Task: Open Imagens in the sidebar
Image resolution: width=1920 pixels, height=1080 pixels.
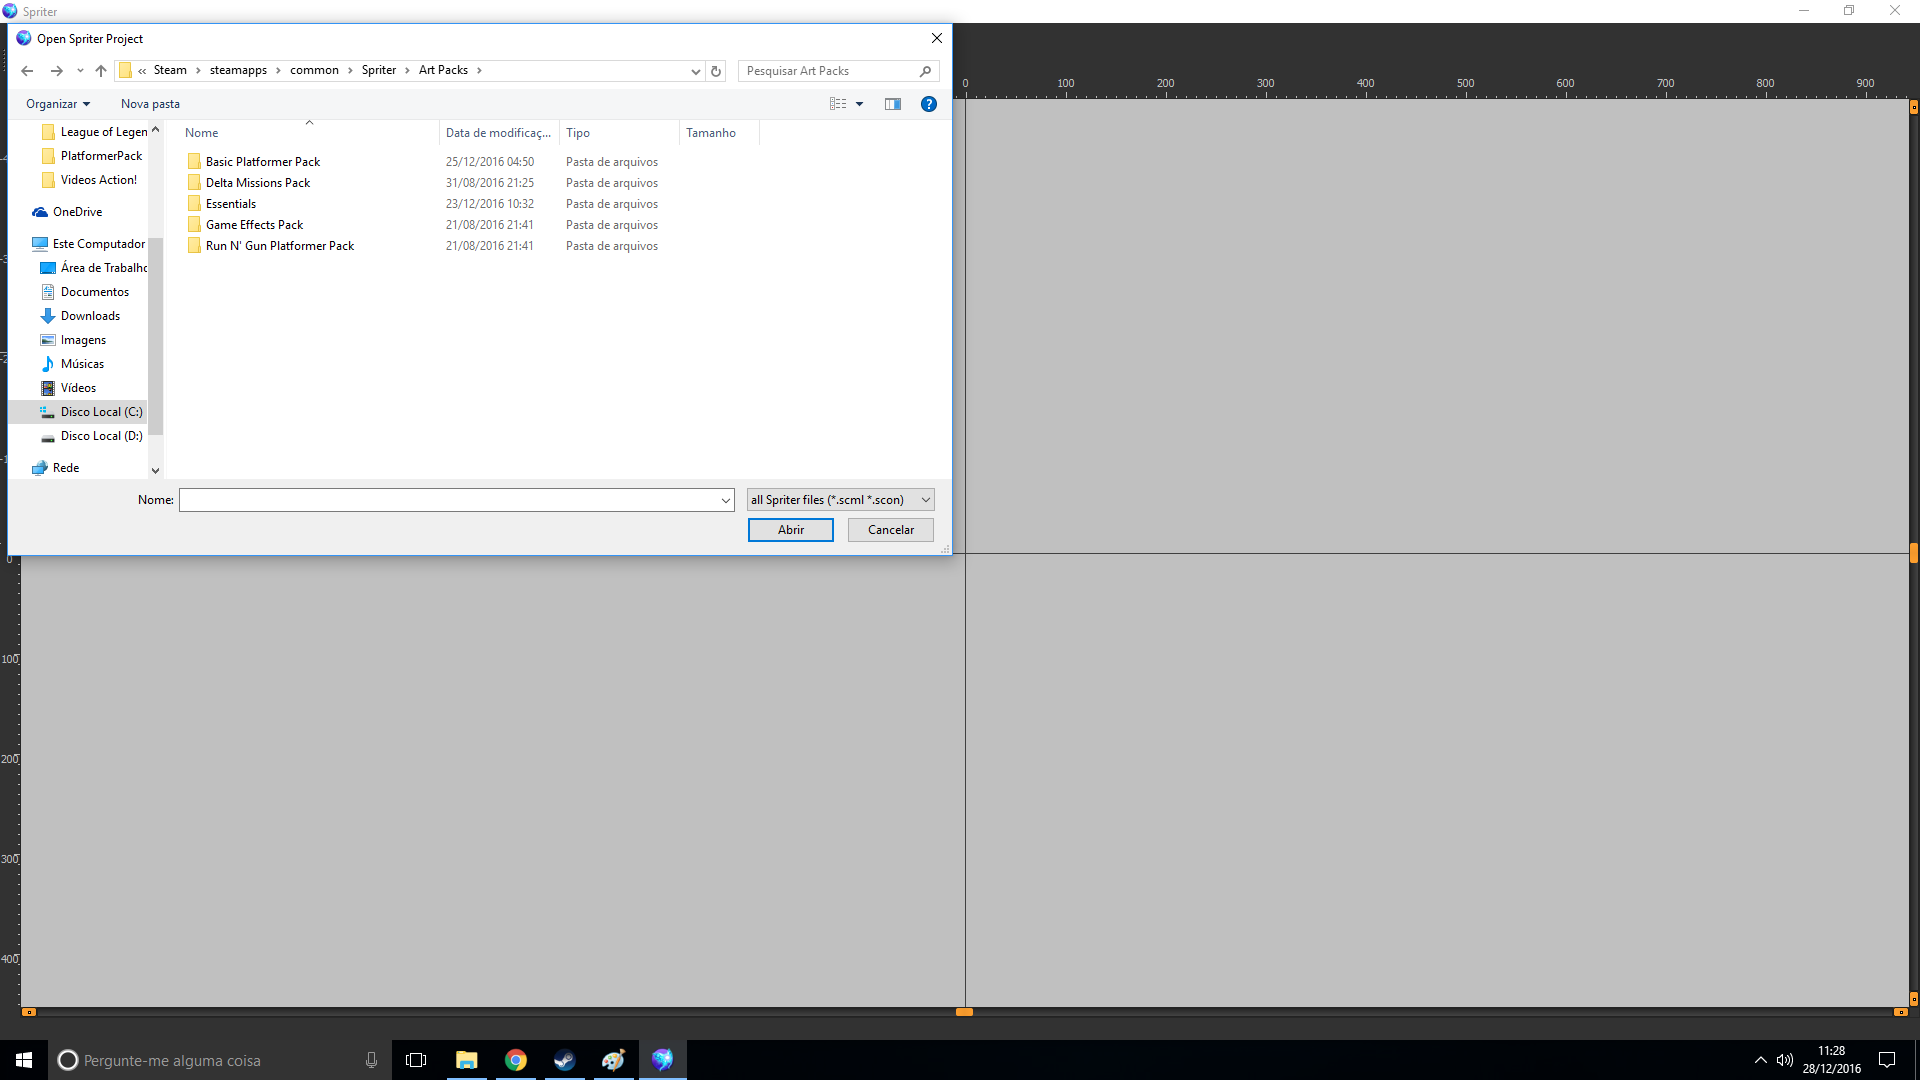Action: click(73, 340)
